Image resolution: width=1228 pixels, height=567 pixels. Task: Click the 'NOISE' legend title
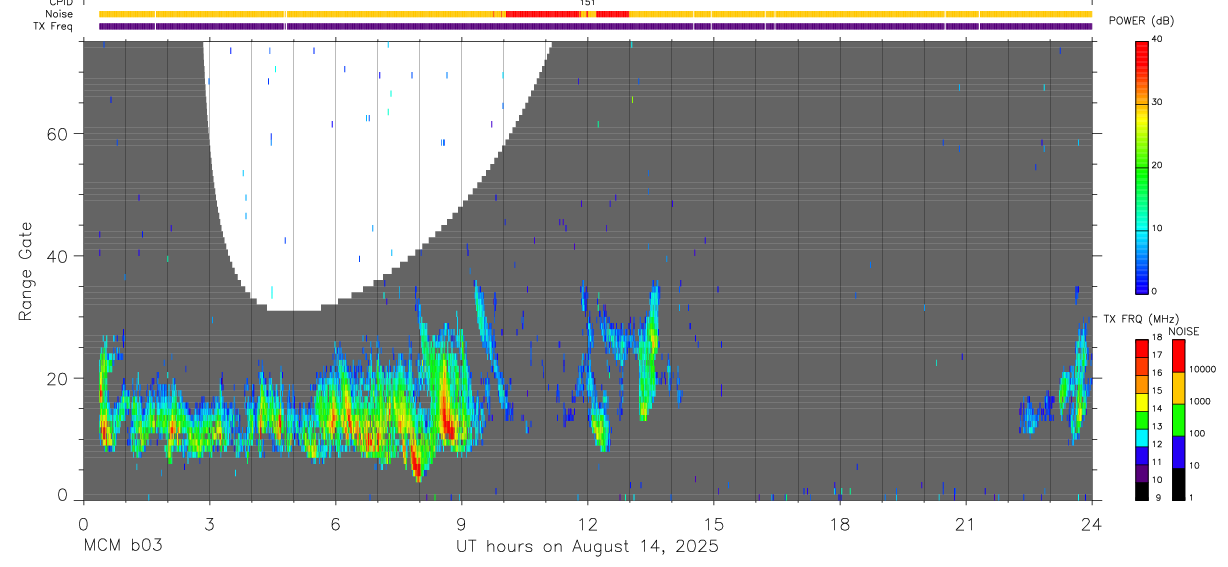pyautogui.click(x=1183, y=331)
